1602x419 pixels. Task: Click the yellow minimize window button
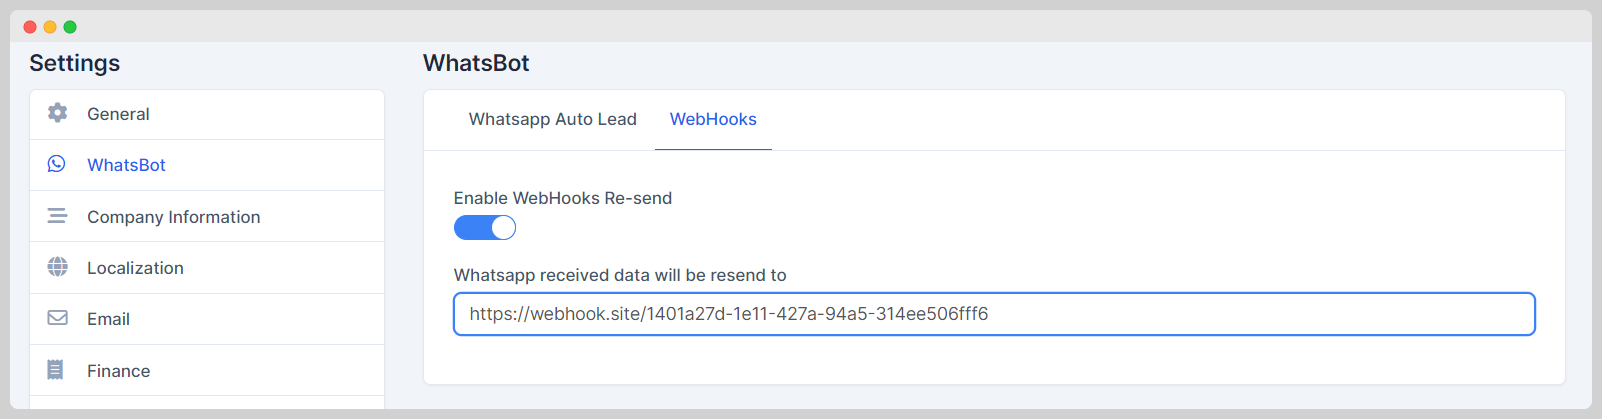pos(50,27)
